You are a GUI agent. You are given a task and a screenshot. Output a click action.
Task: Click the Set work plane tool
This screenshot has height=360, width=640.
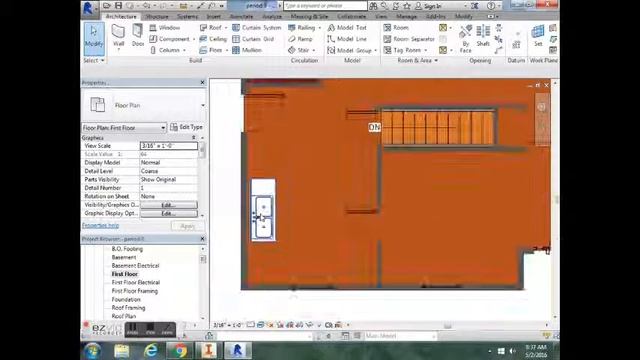(538, 36)
